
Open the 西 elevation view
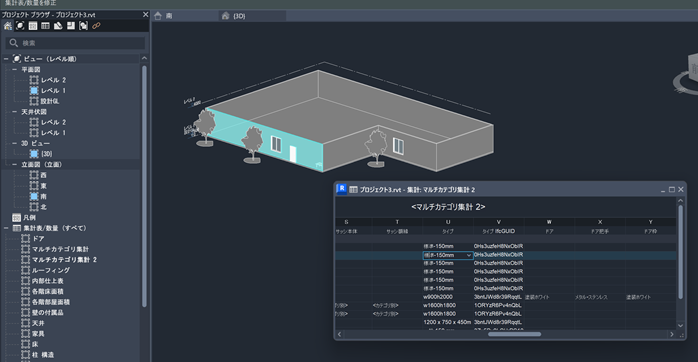(x=43, y=175)
